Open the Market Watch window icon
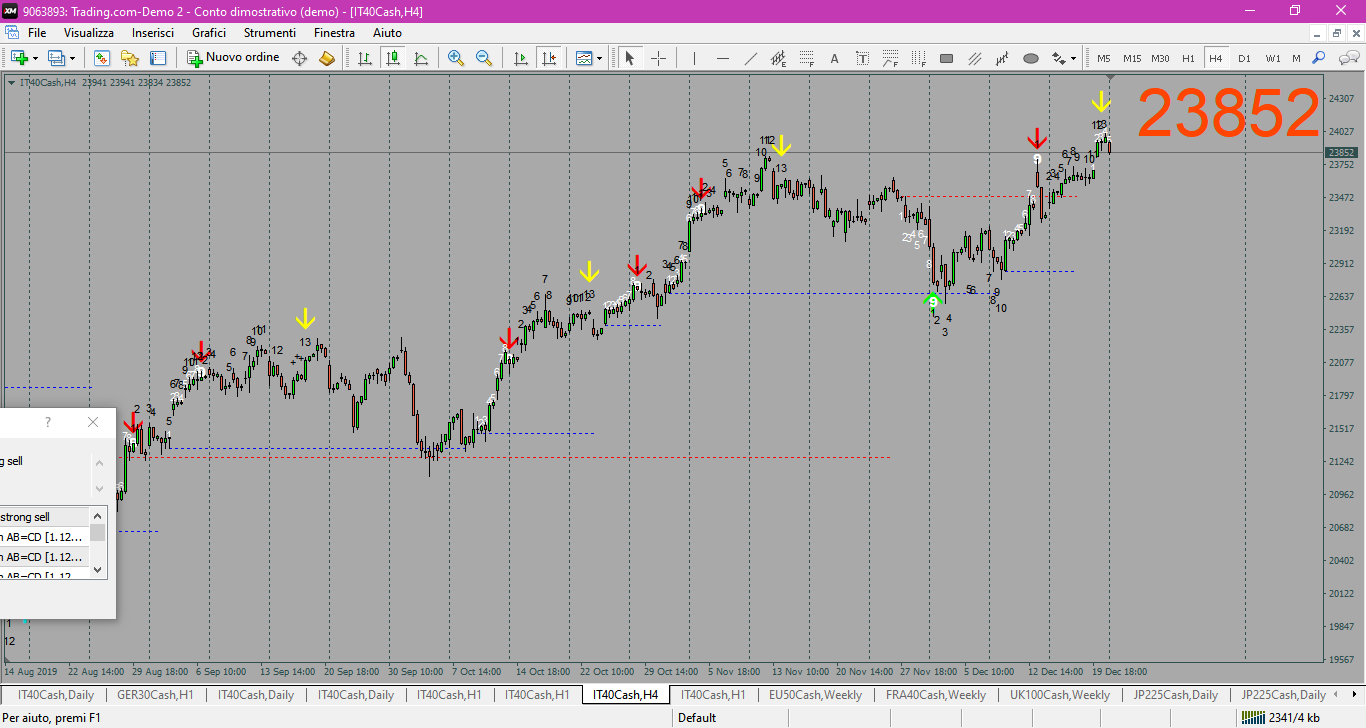1366x728 pixels. pyautogui.click(x=102, y=58)
